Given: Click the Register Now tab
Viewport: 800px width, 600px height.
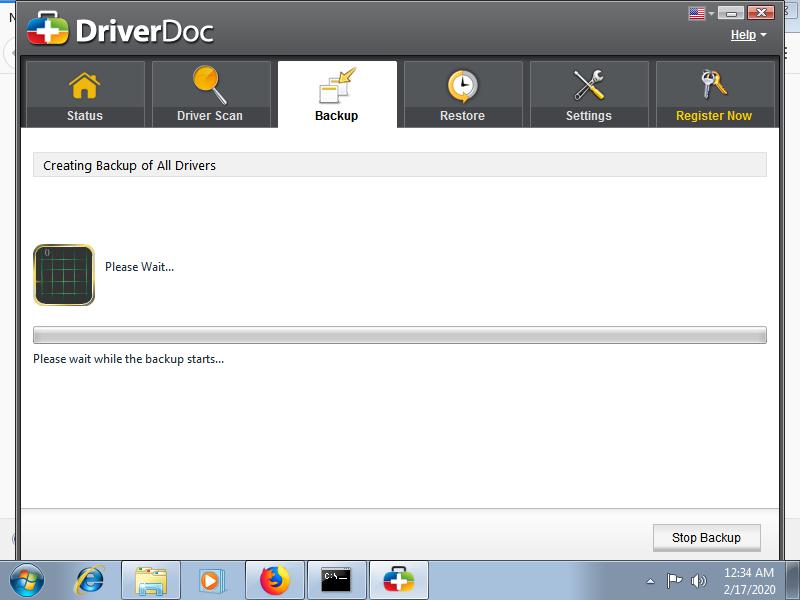Looking at the screenshot, I should (x=715, y=94).
